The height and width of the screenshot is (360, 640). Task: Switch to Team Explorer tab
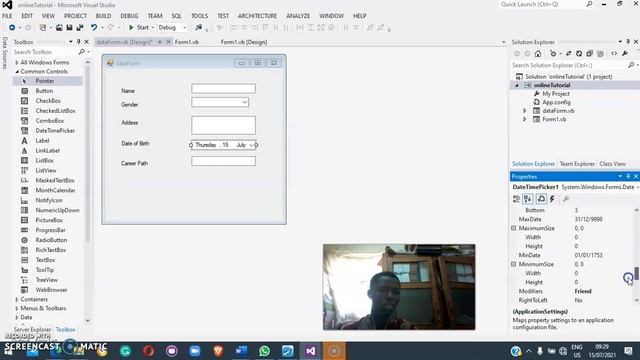coord(577,164)
